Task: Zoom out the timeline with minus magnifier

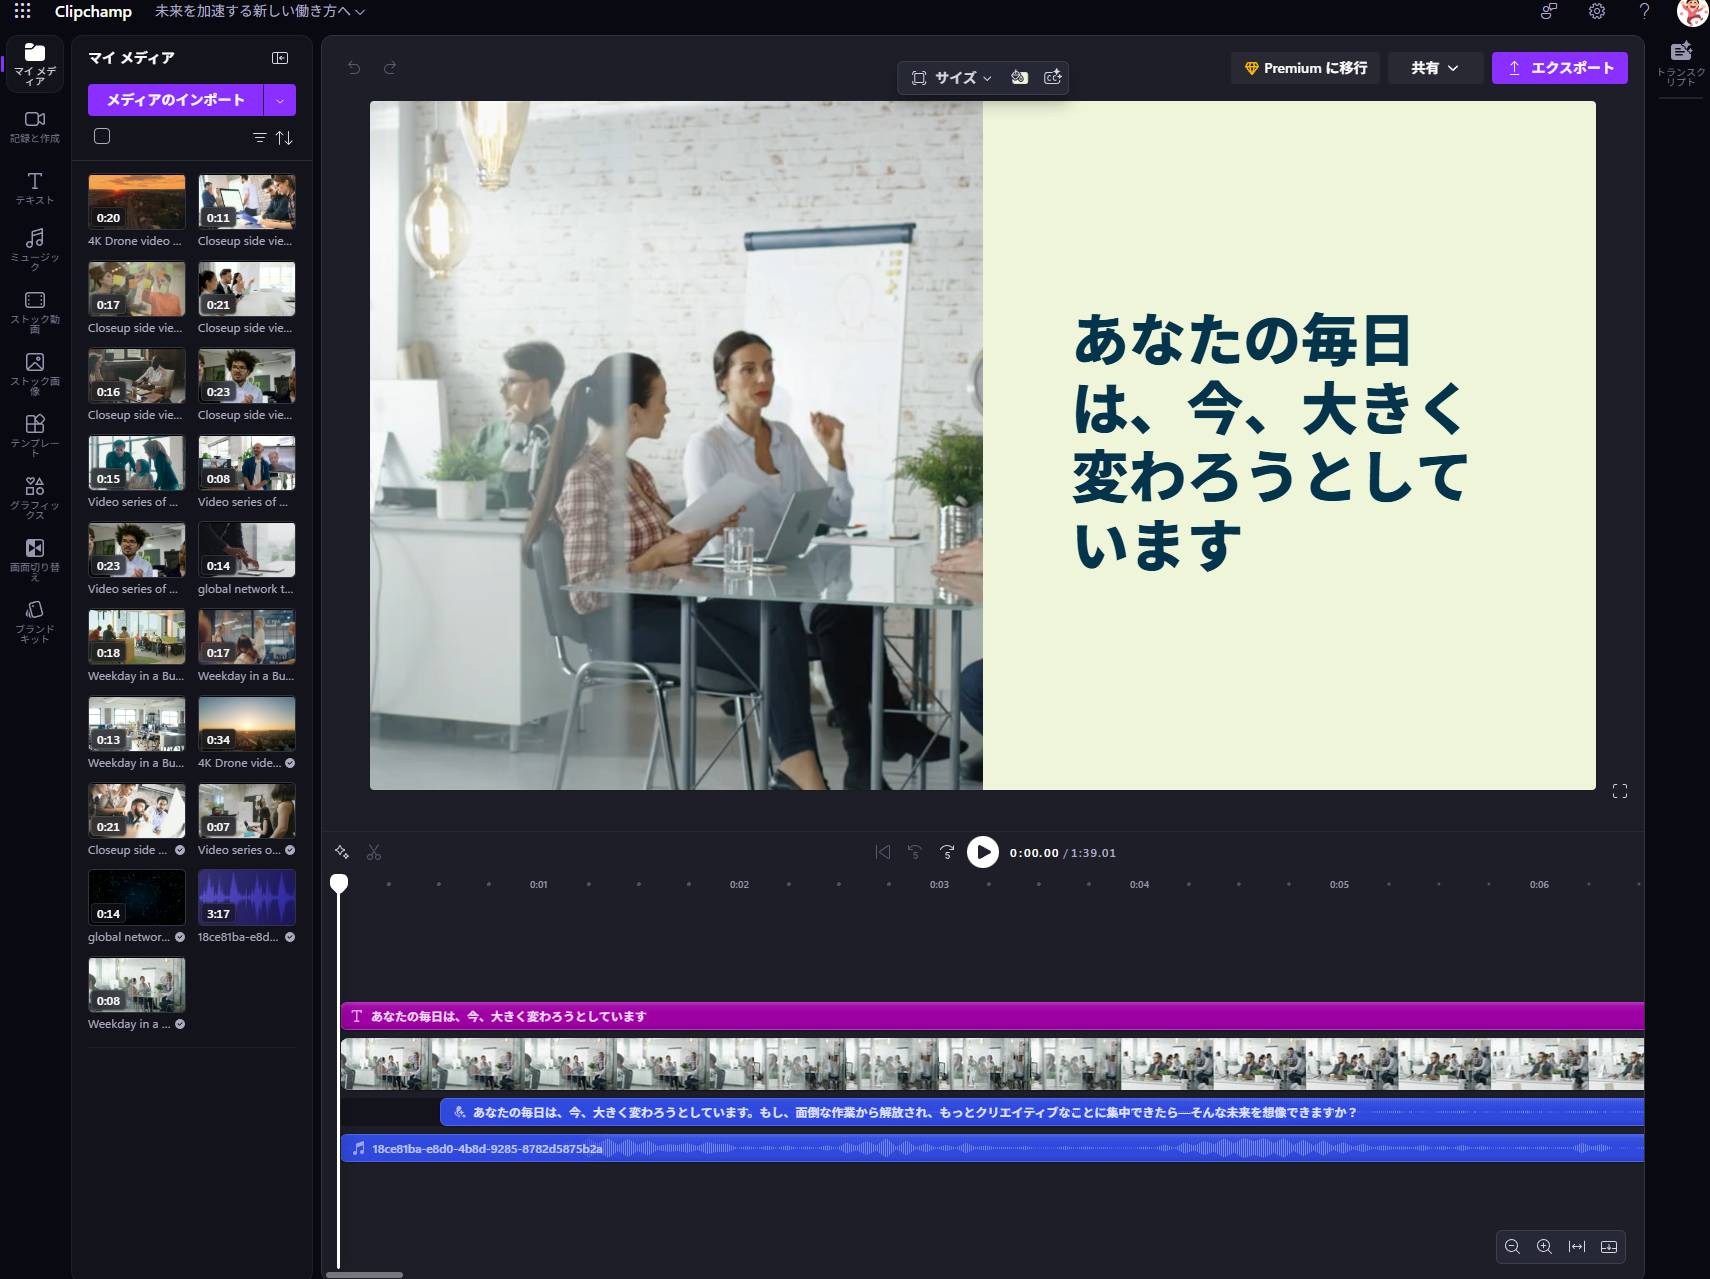Action: tap(1512, 1246)
